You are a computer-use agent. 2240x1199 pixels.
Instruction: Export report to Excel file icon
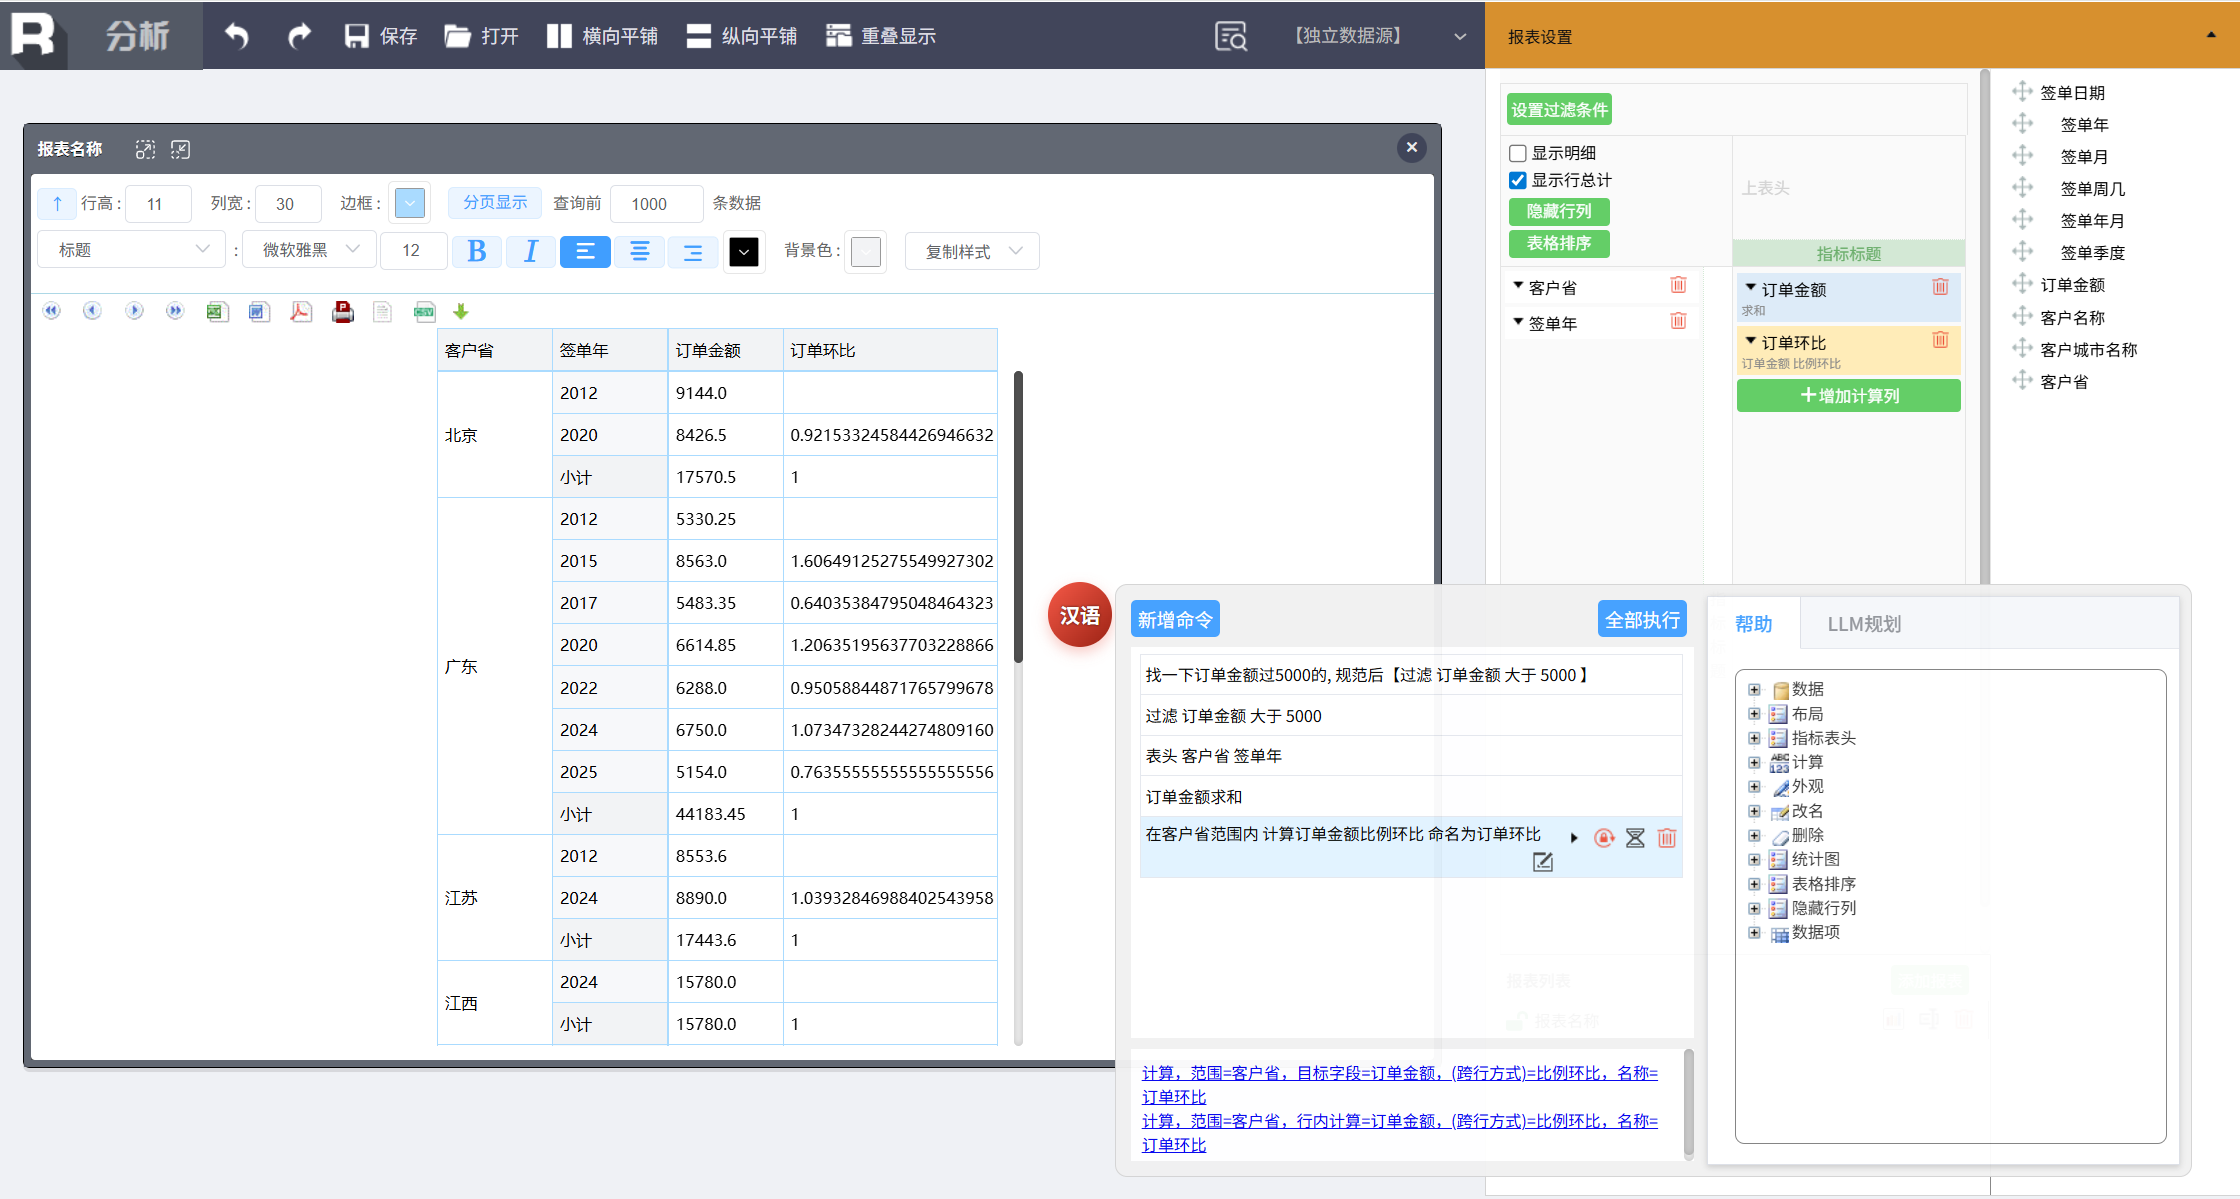pyautogui.click(x=216, y=312)
